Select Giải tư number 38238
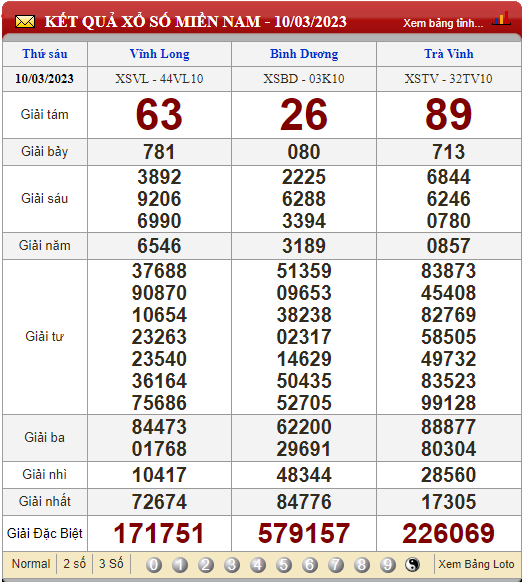Screen dimensions: 522x582 click(304, 315)
